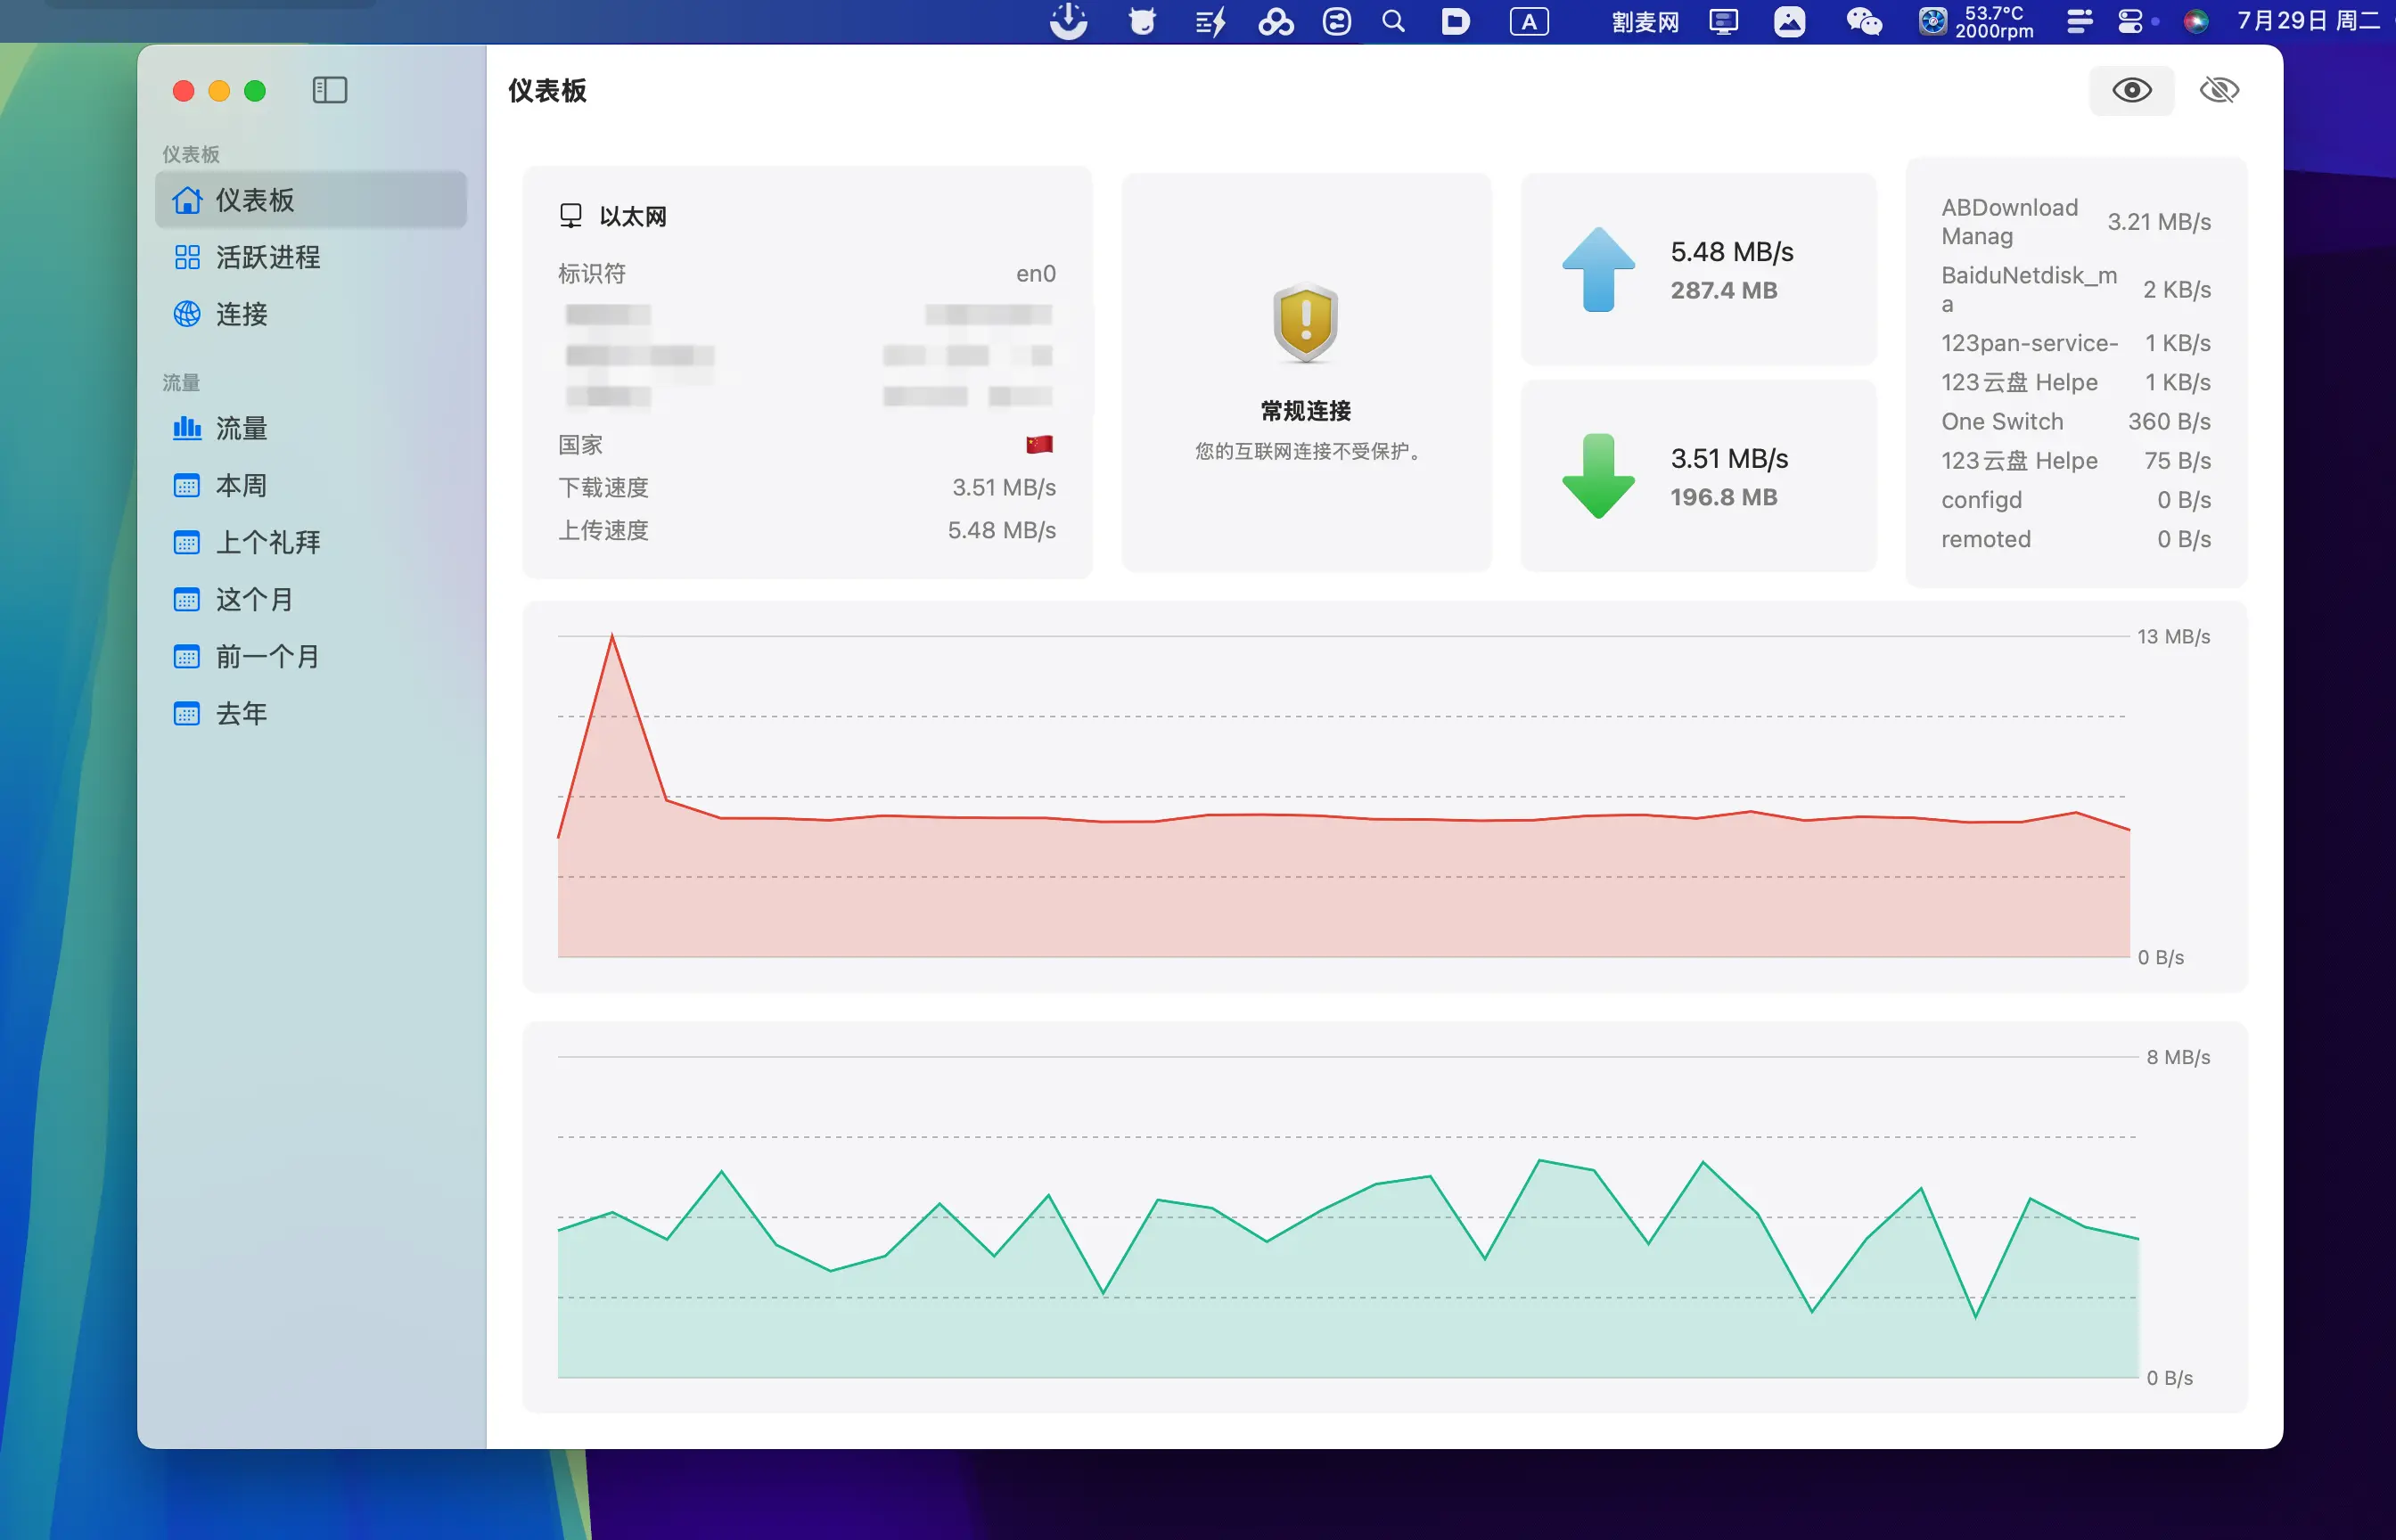Enable the show-details eye toggle
The image size is (2396, 1540).
pos(2131,91)
